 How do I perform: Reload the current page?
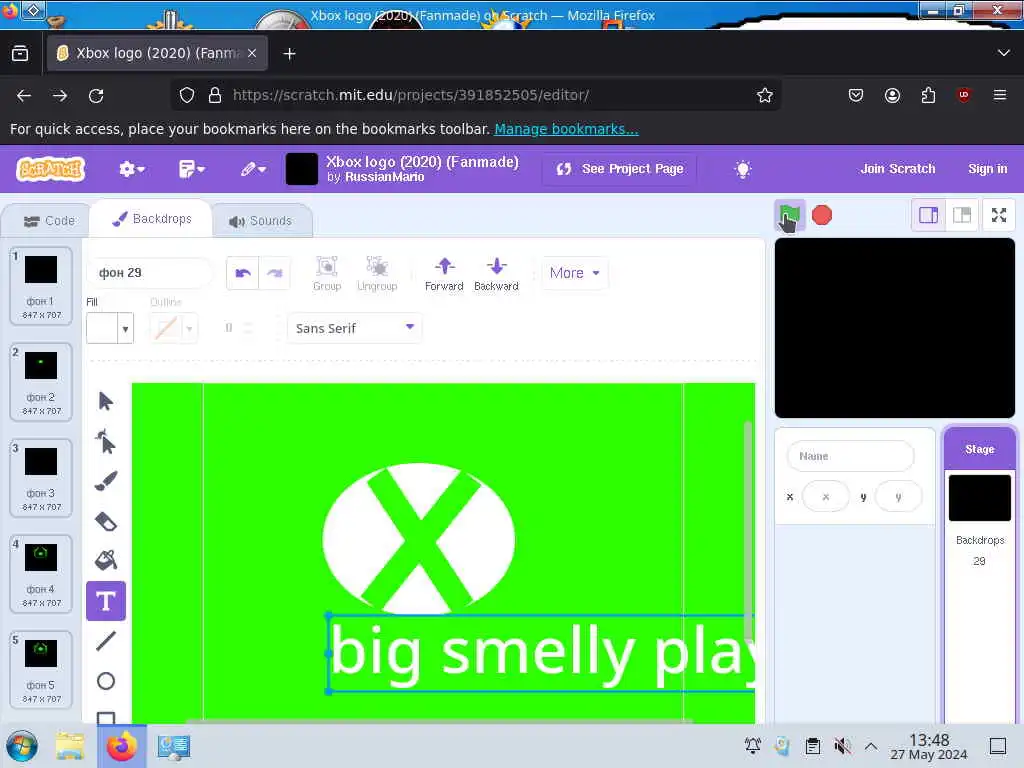click(96, 95)
